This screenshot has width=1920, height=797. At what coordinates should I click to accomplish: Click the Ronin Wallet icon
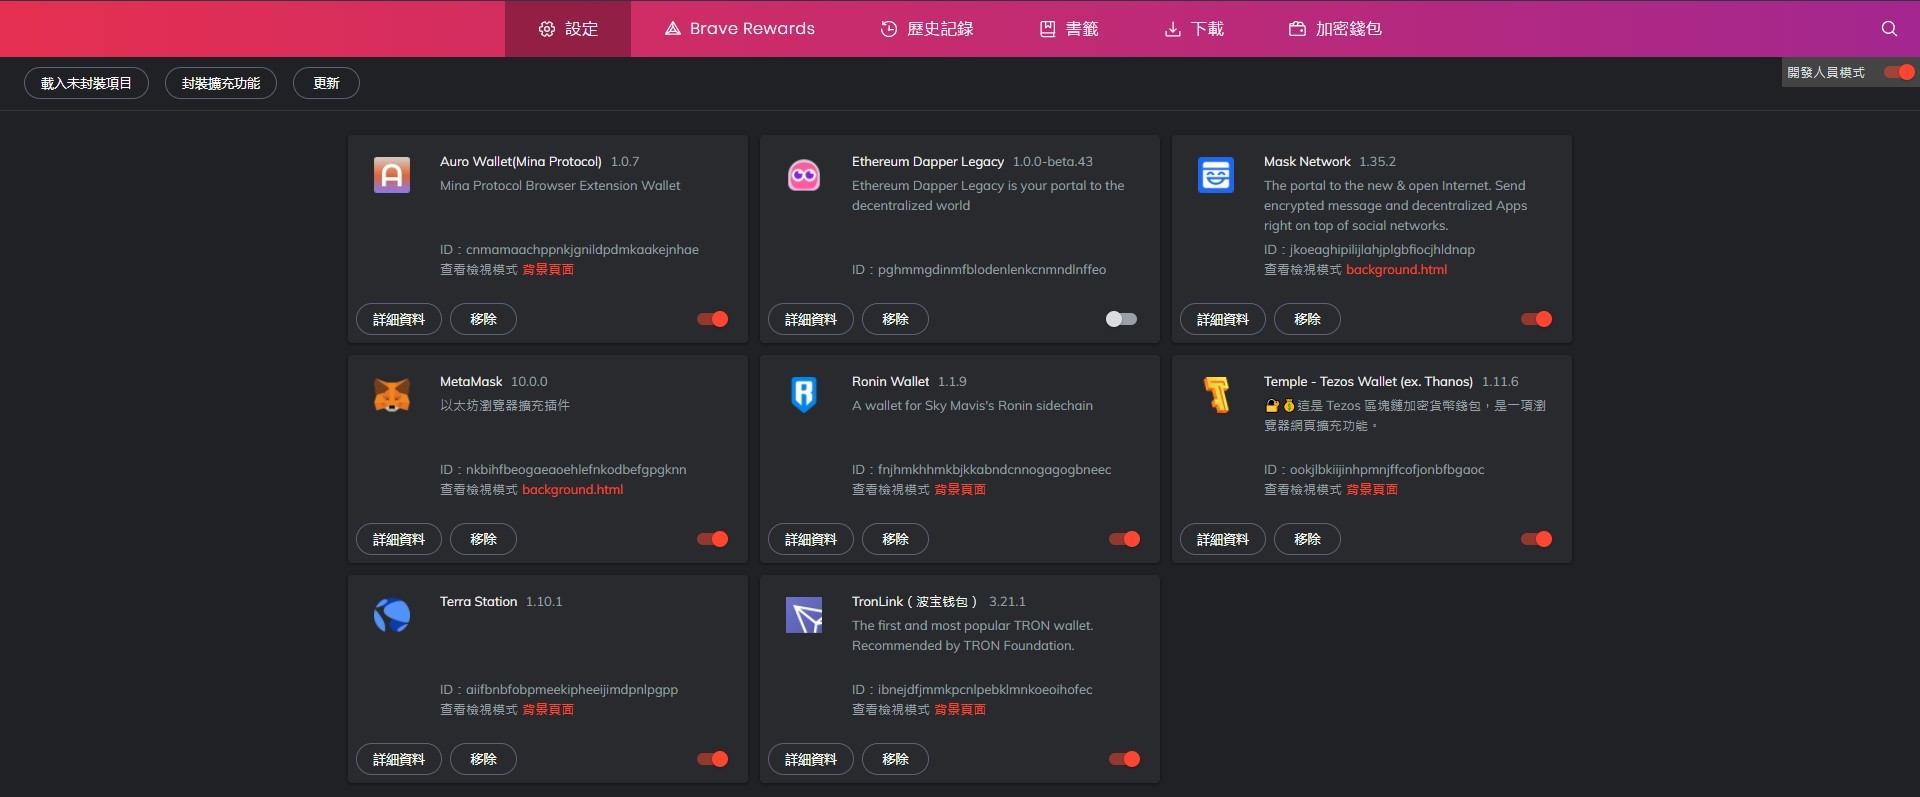tap(804, 395)
